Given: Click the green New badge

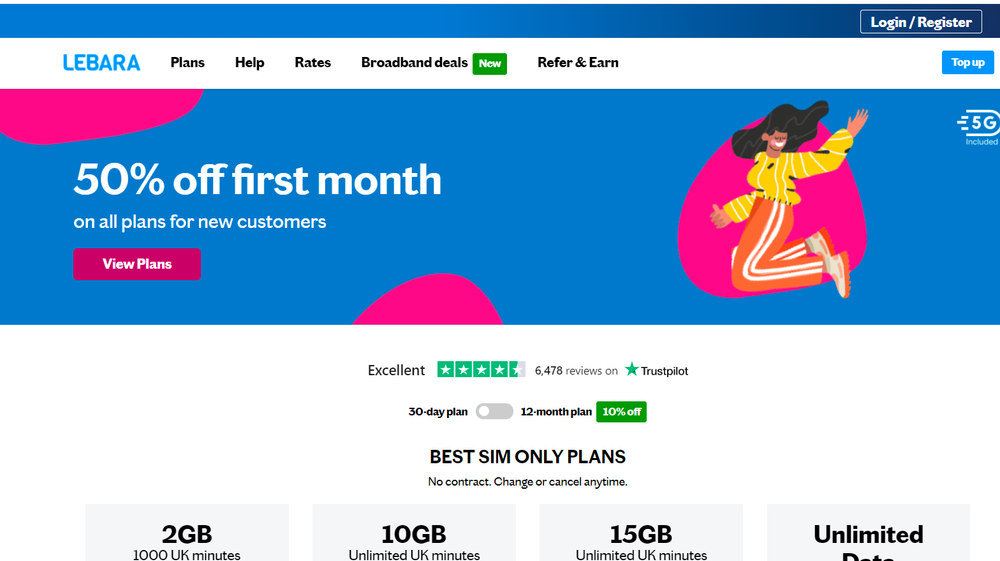Looking at the screenshot, I should tap(490, 63).
